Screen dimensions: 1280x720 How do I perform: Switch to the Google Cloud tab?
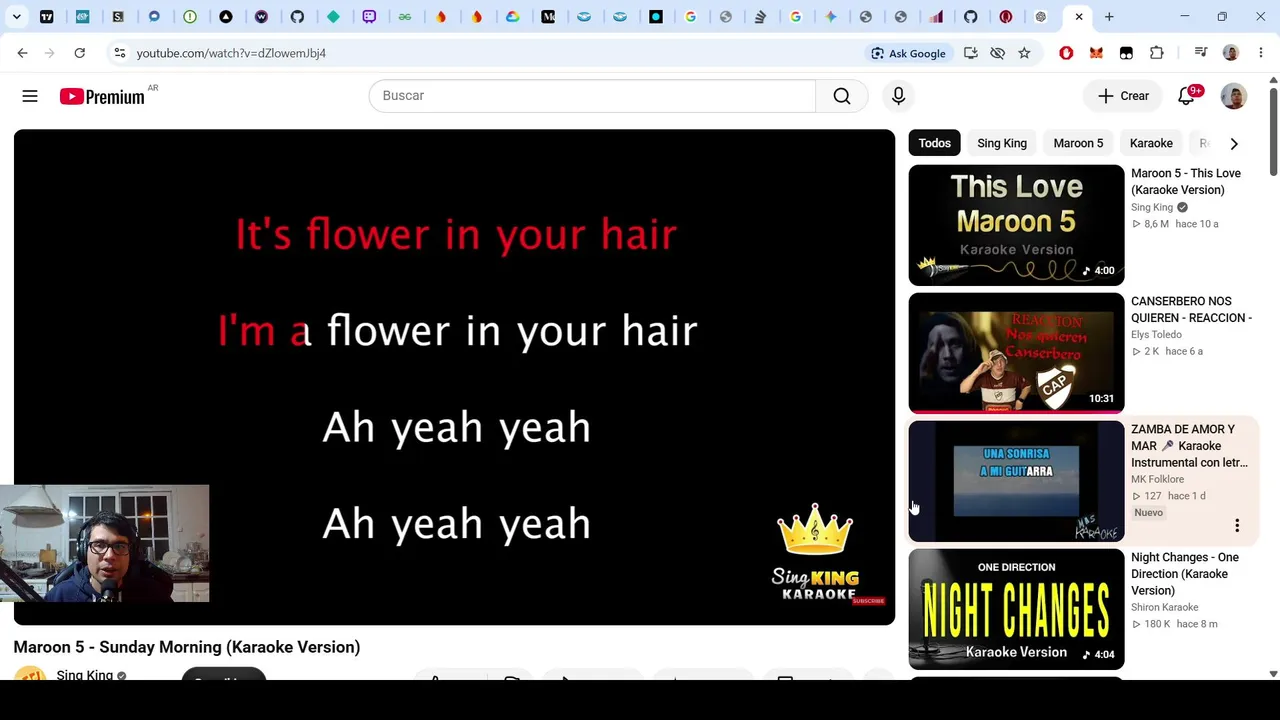[x=512, y=17]
